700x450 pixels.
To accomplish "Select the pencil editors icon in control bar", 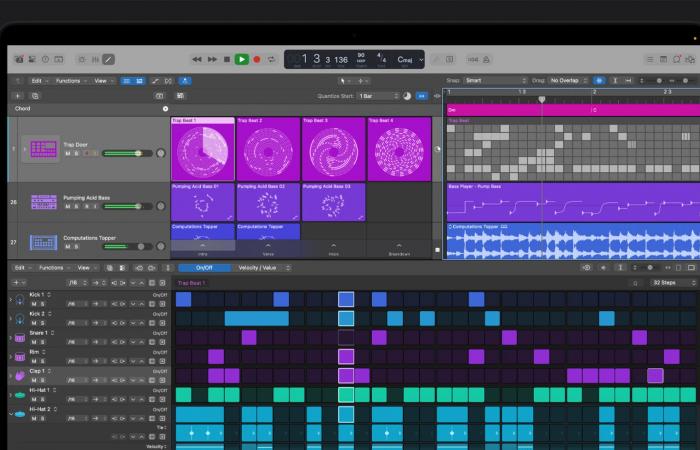I will pyautogui.click(x=108, y=60).
